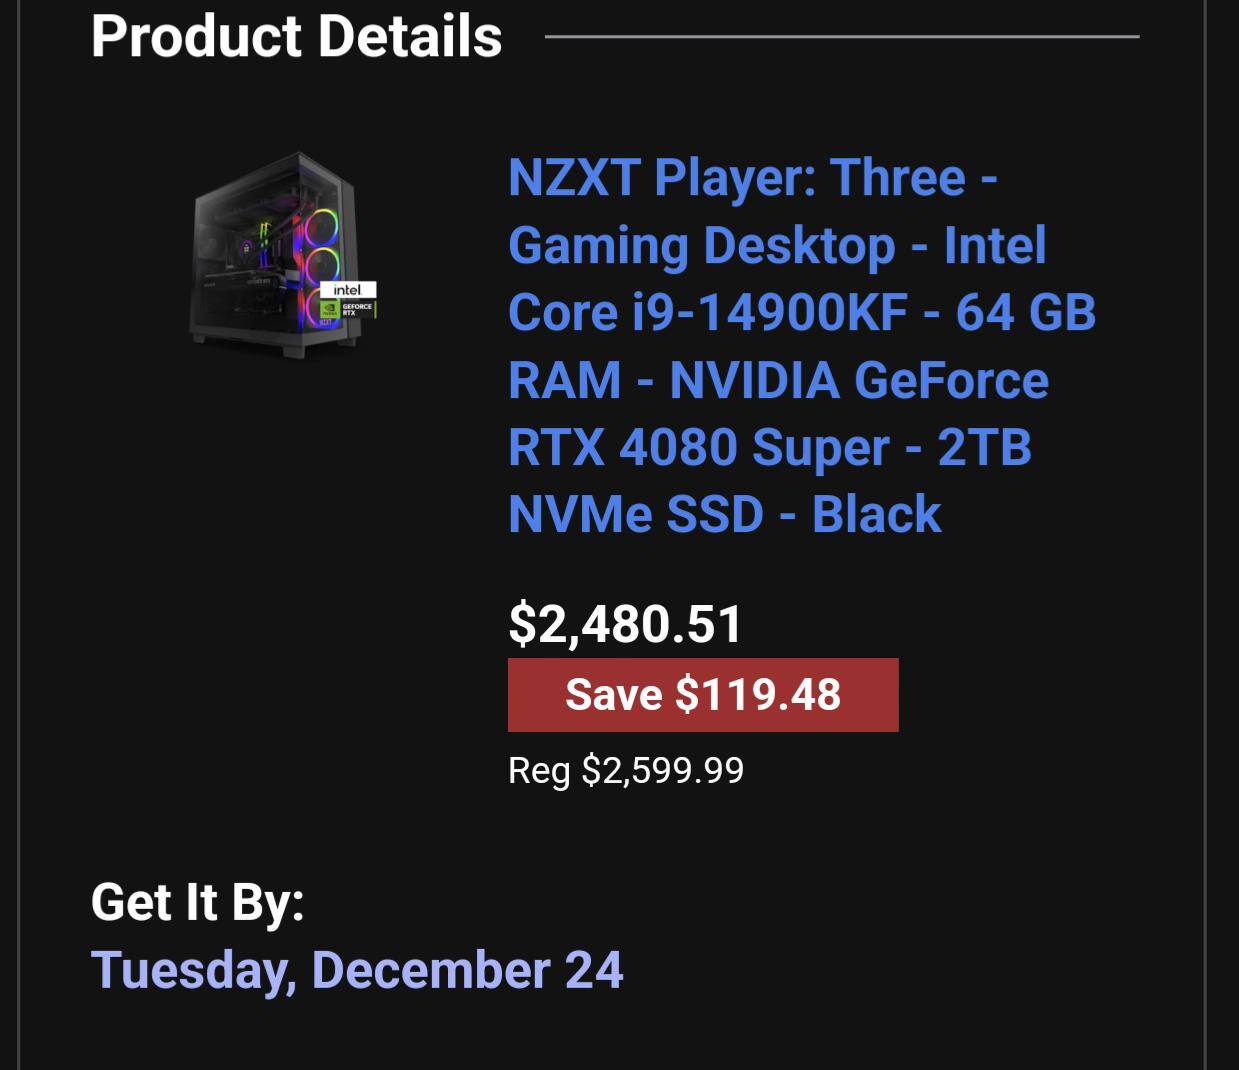Click the "Product Details" section heading
Image resolution: width=1239 pixels, height=1070 pixels.
[x=296, y=36]
